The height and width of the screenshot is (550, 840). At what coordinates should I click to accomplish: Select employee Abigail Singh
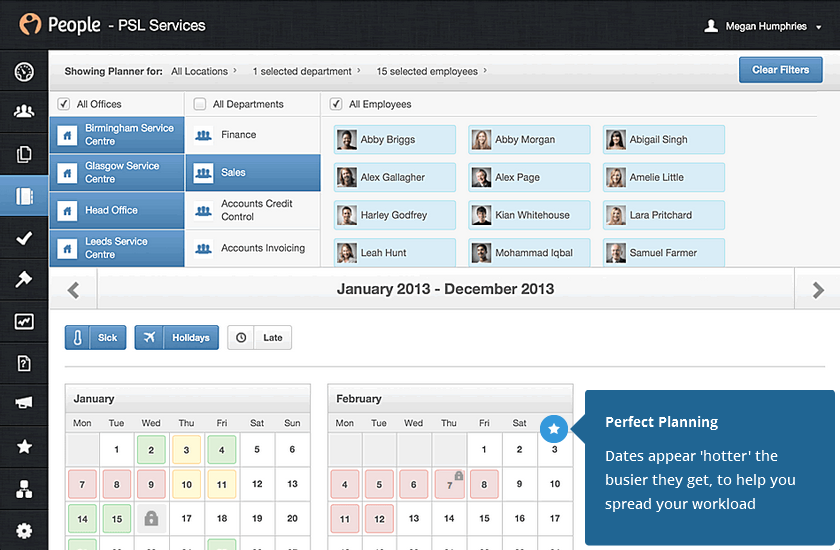664,140
